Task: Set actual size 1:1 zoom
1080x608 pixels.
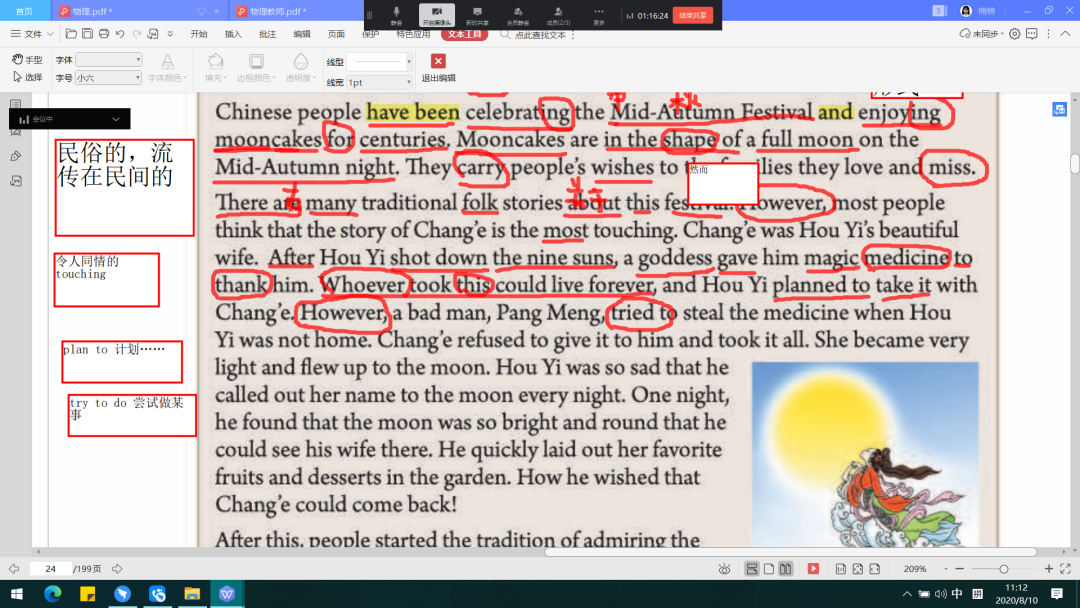Action: (841, 569)
